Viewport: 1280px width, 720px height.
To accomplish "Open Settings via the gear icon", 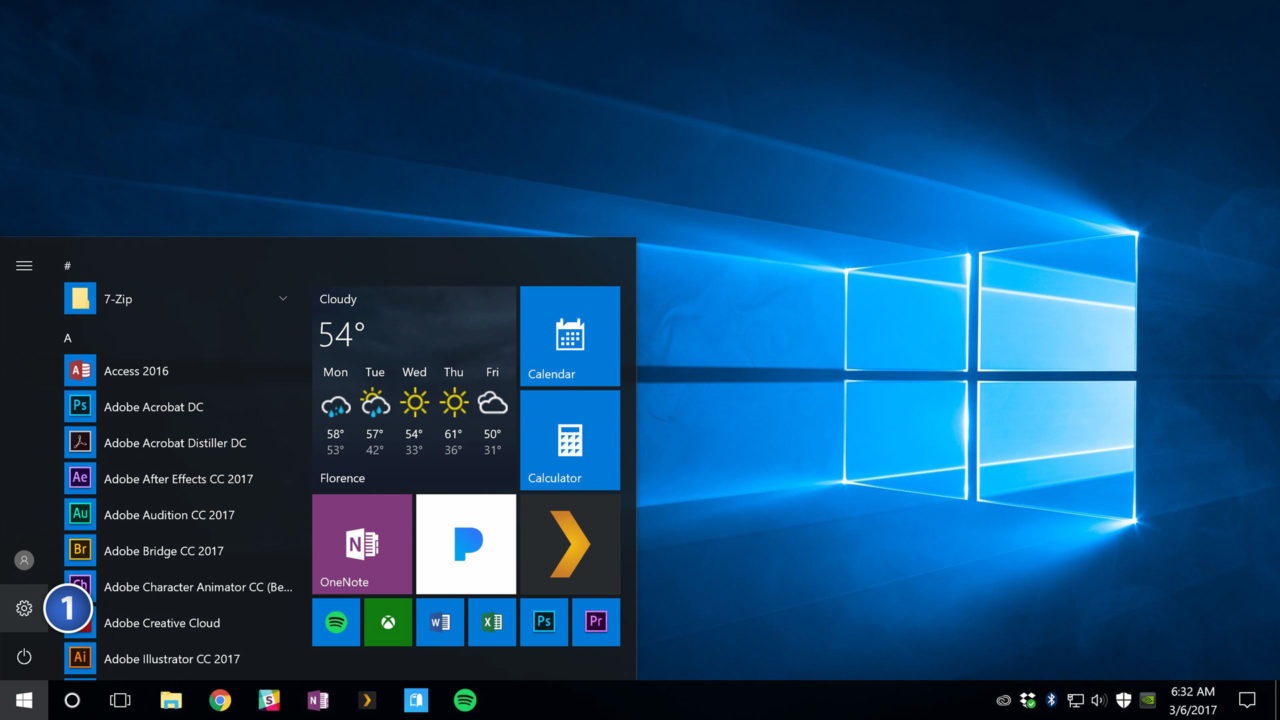I will (24, 608).
